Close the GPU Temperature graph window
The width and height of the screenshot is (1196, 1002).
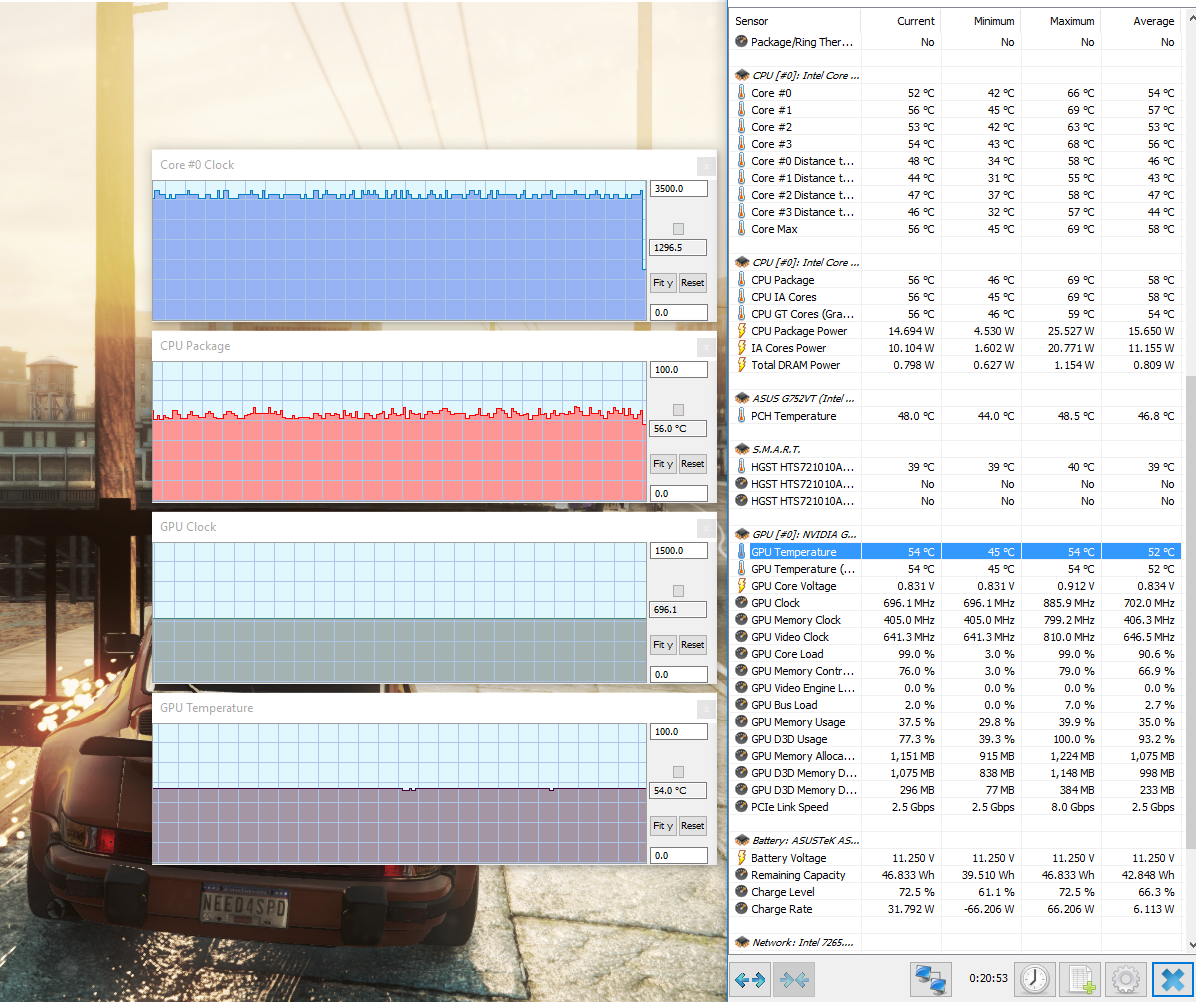(x=706, y=709)
